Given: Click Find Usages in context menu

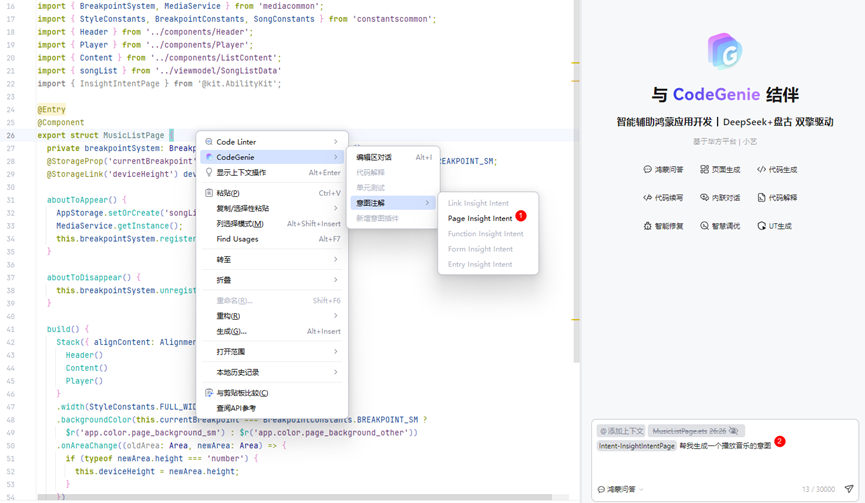Looking at the screenshot, I should [x=238, y=239].
